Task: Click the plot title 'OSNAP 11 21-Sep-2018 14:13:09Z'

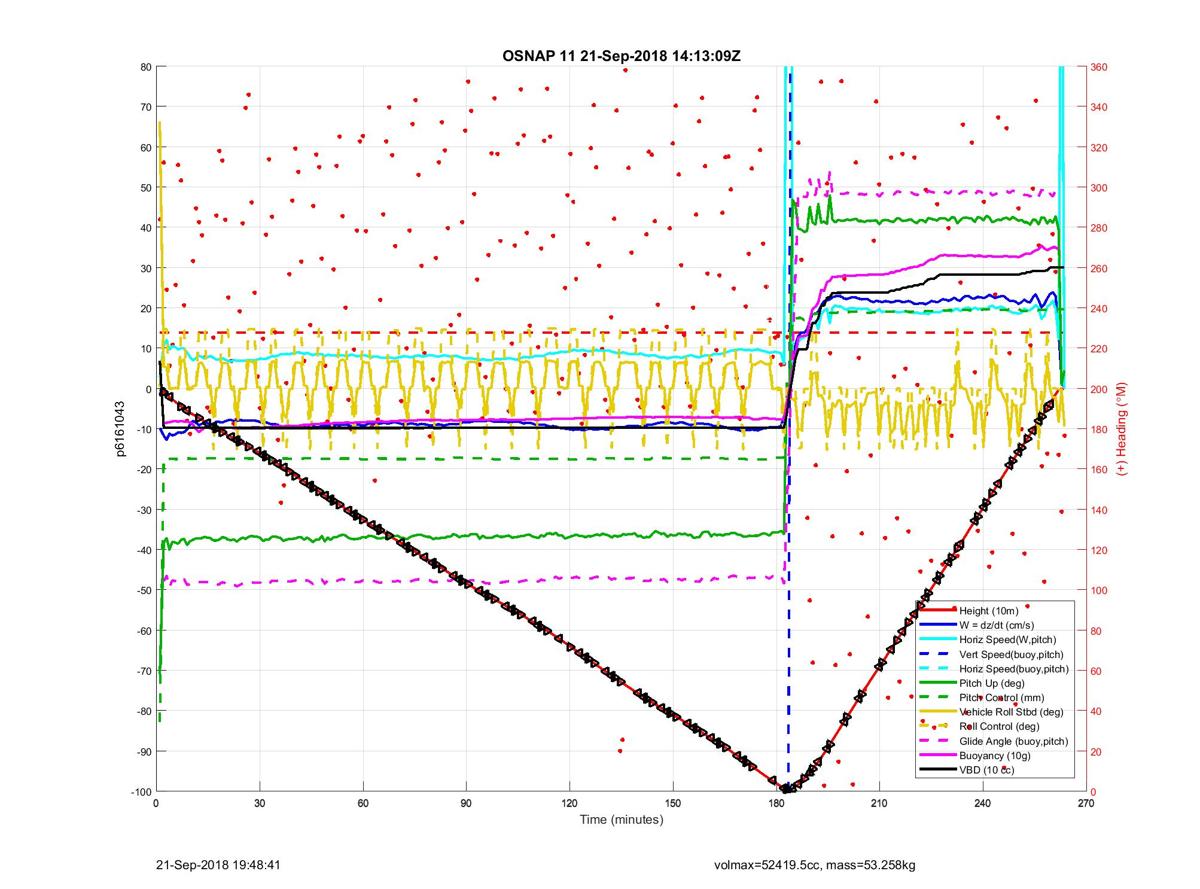Action: click(x=621, y=55)
